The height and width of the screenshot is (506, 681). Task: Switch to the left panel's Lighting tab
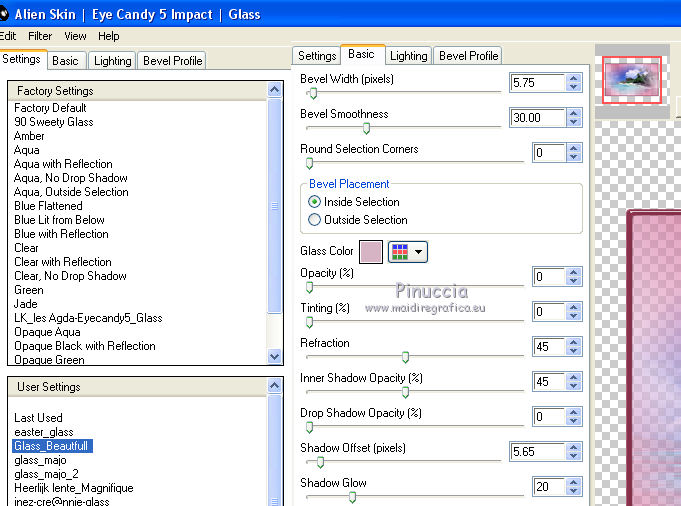(112, 61)
